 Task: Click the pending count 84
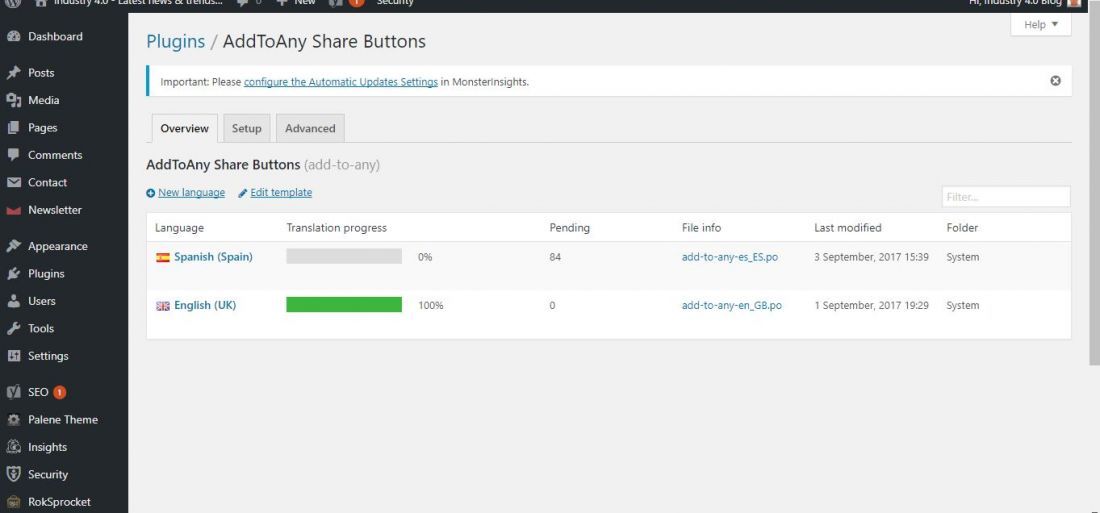pos(555,257)
